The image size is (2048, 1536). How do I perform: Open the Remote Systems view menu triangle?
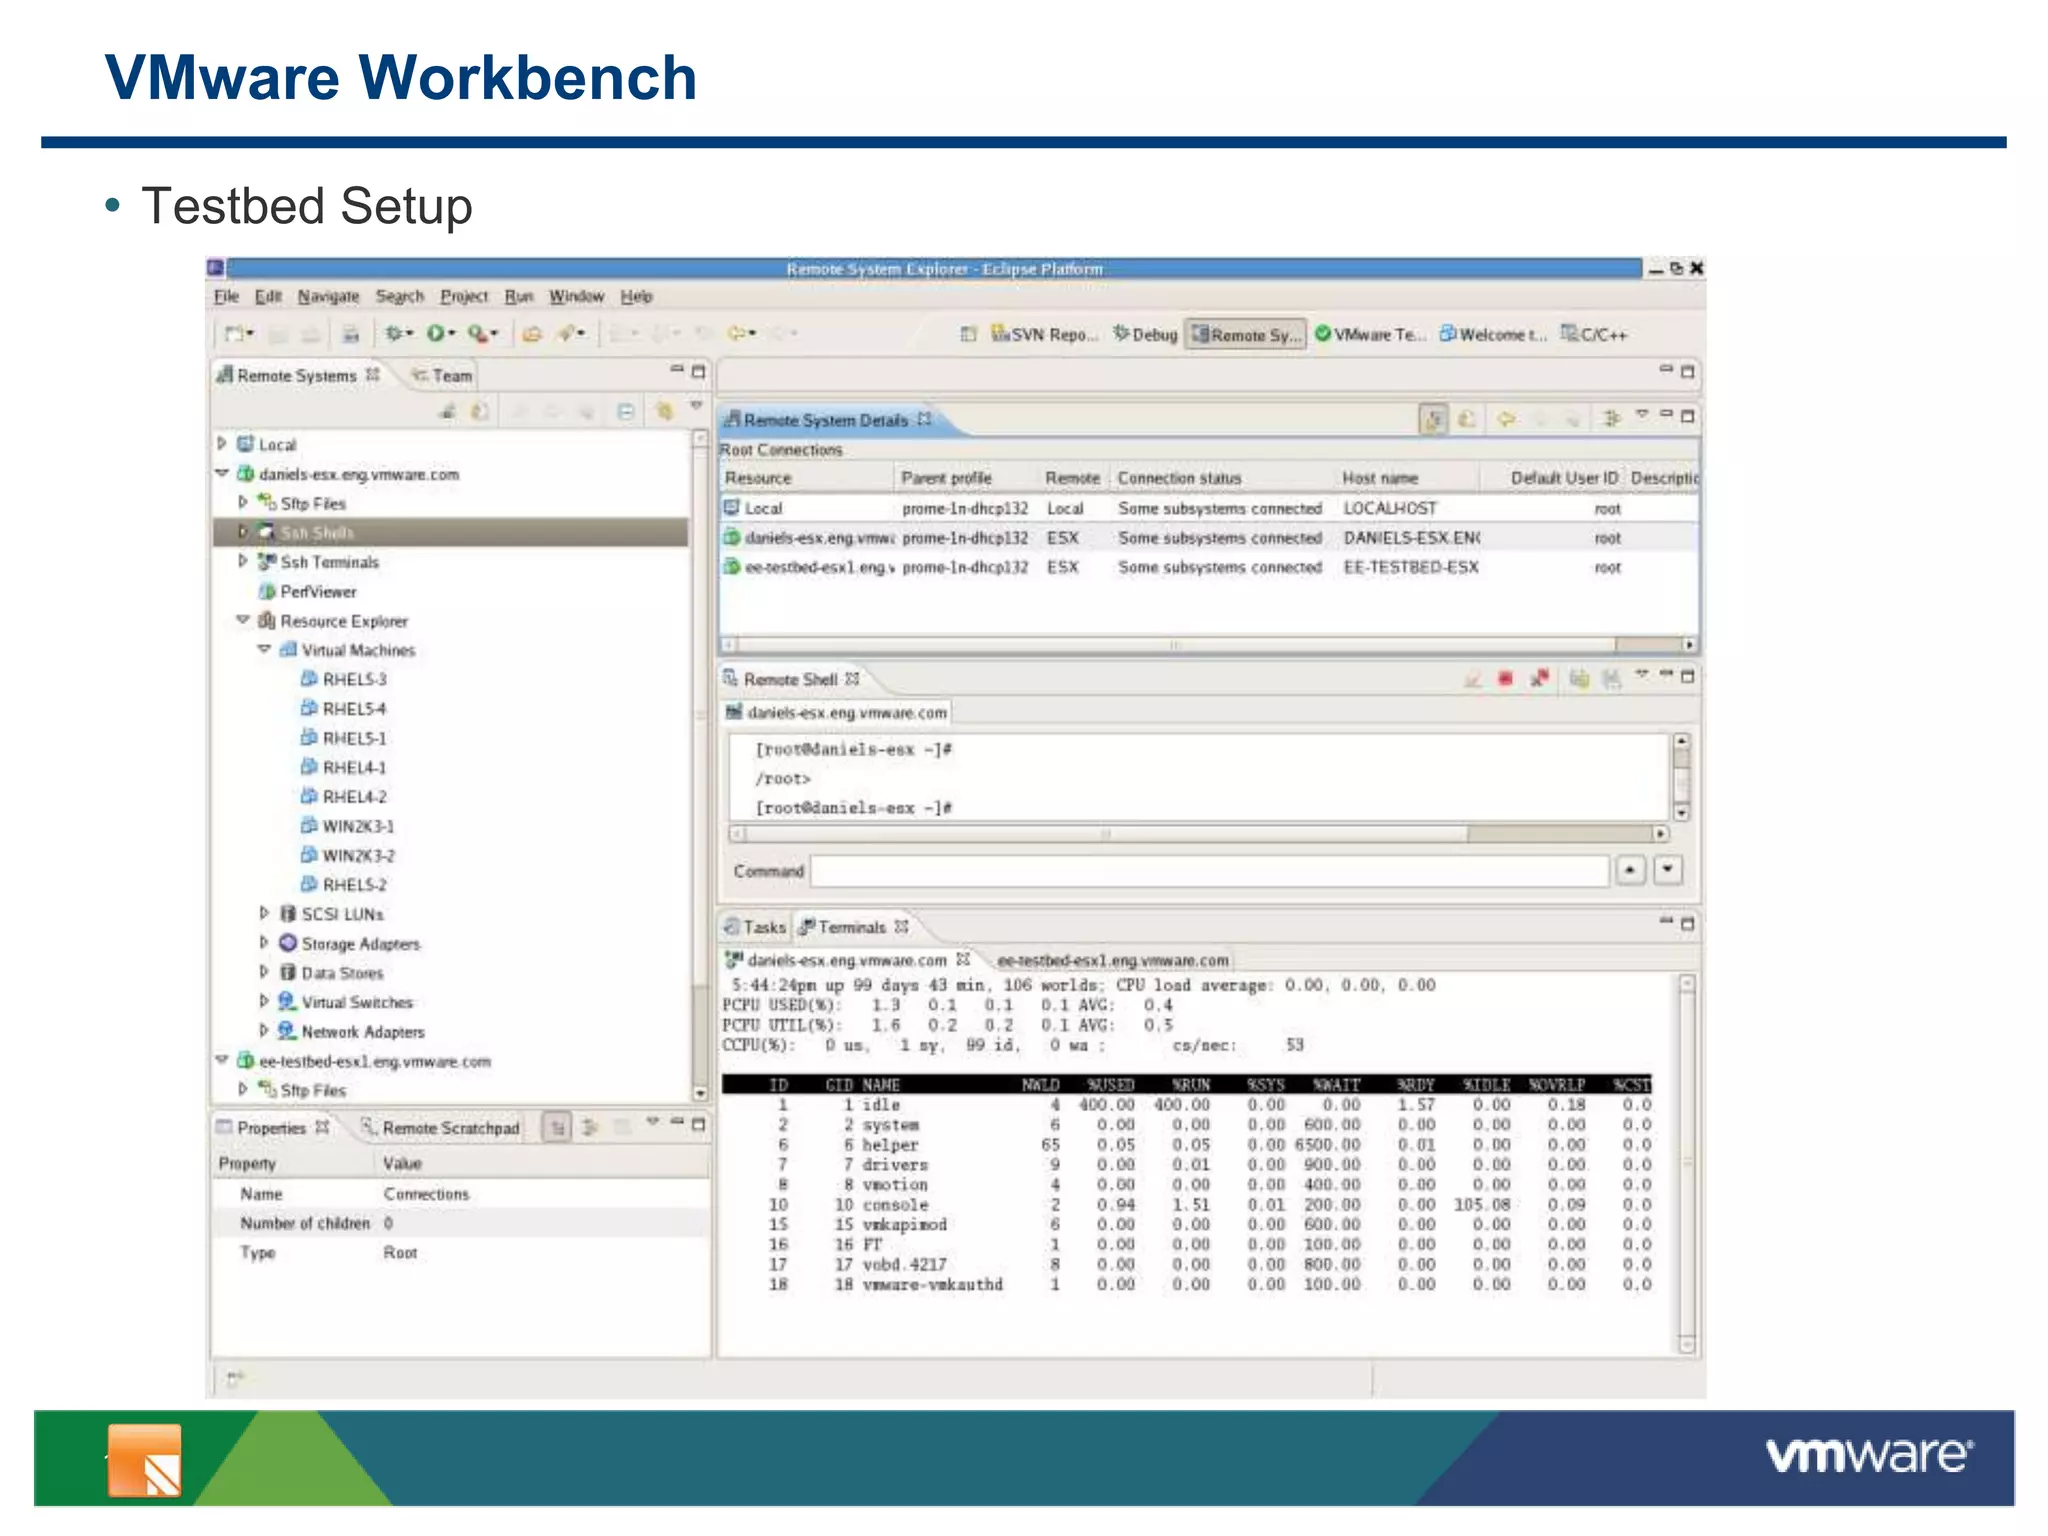(x=697, y=406)
